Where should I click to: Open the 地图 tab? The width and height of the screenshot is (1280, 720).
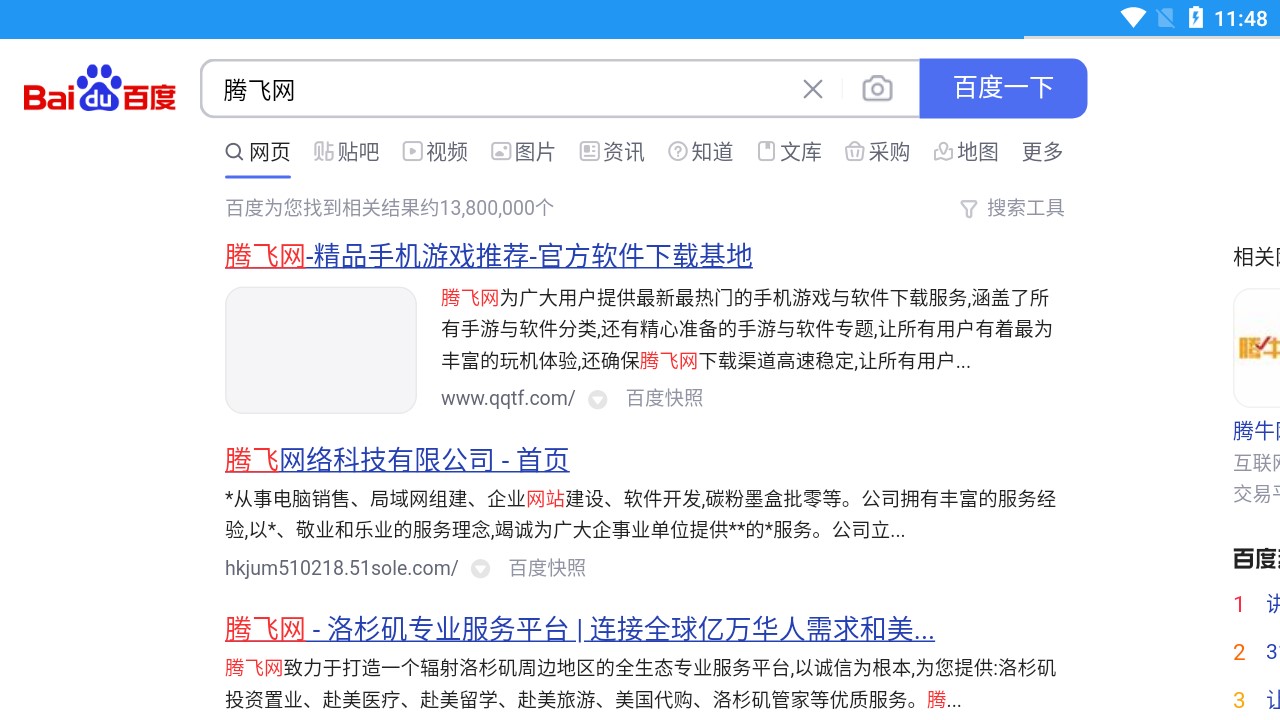click(x=966, y=152)
